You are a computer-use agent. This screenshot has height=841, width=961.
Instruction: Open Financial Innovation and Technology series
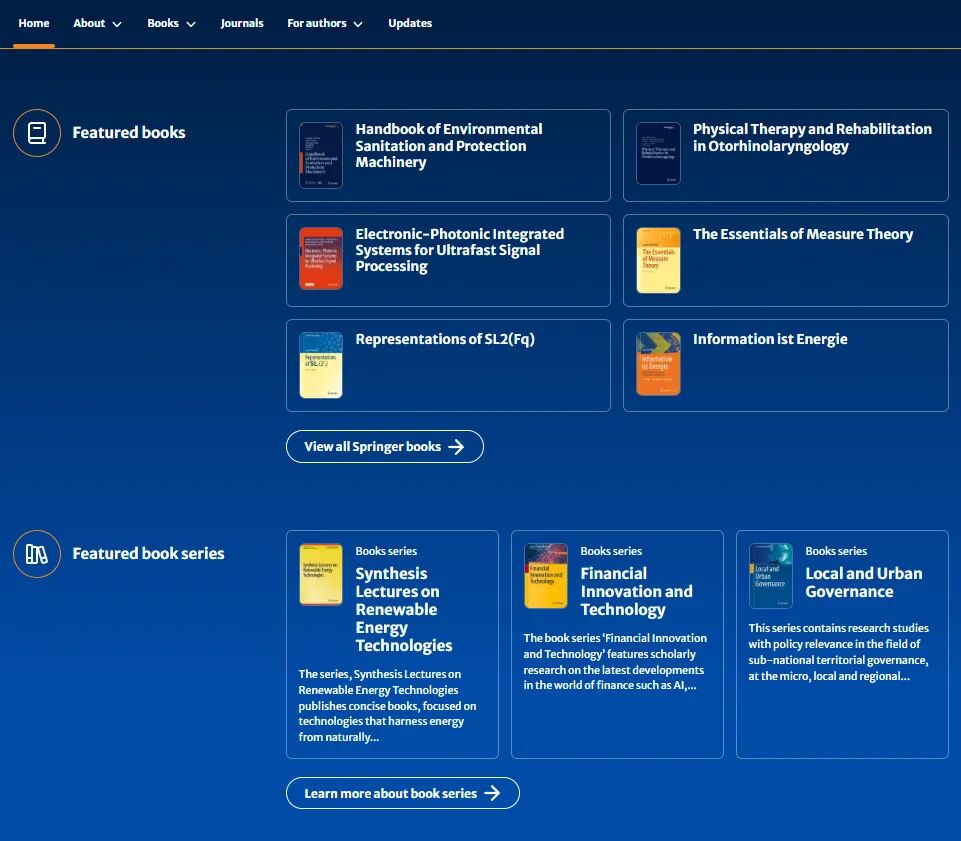(x=636, y=592)
